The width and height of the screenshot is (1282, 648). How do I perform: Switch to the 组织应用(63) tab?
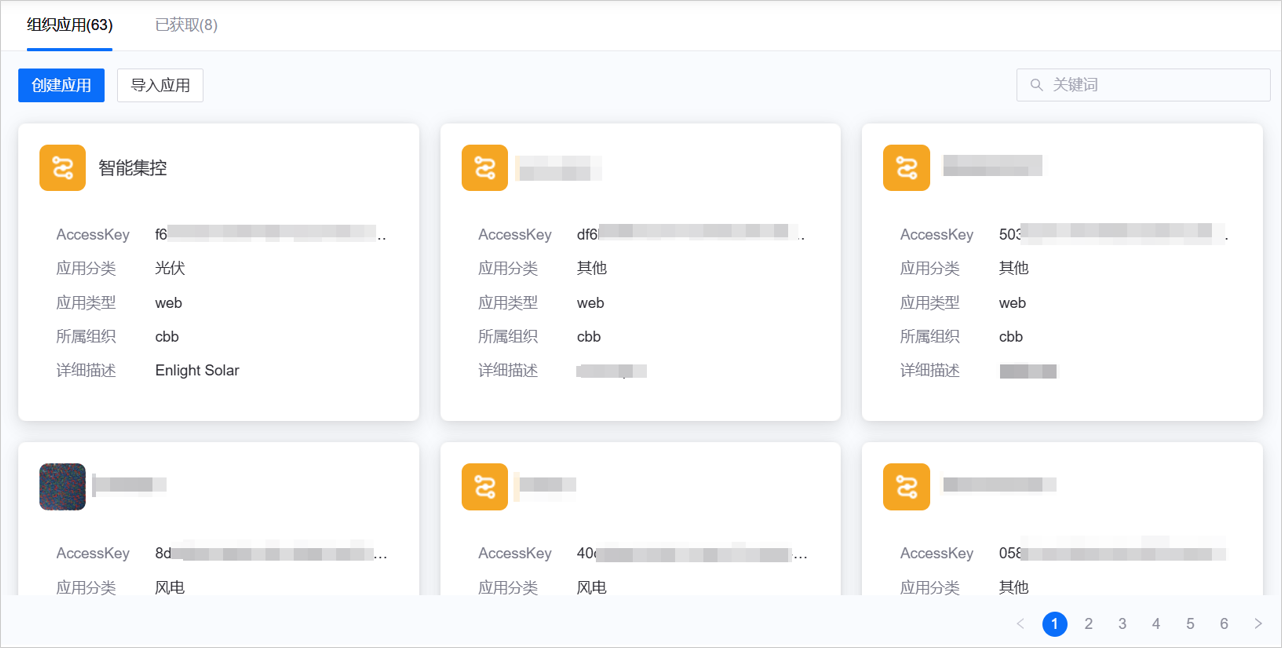tap(69, 25)
